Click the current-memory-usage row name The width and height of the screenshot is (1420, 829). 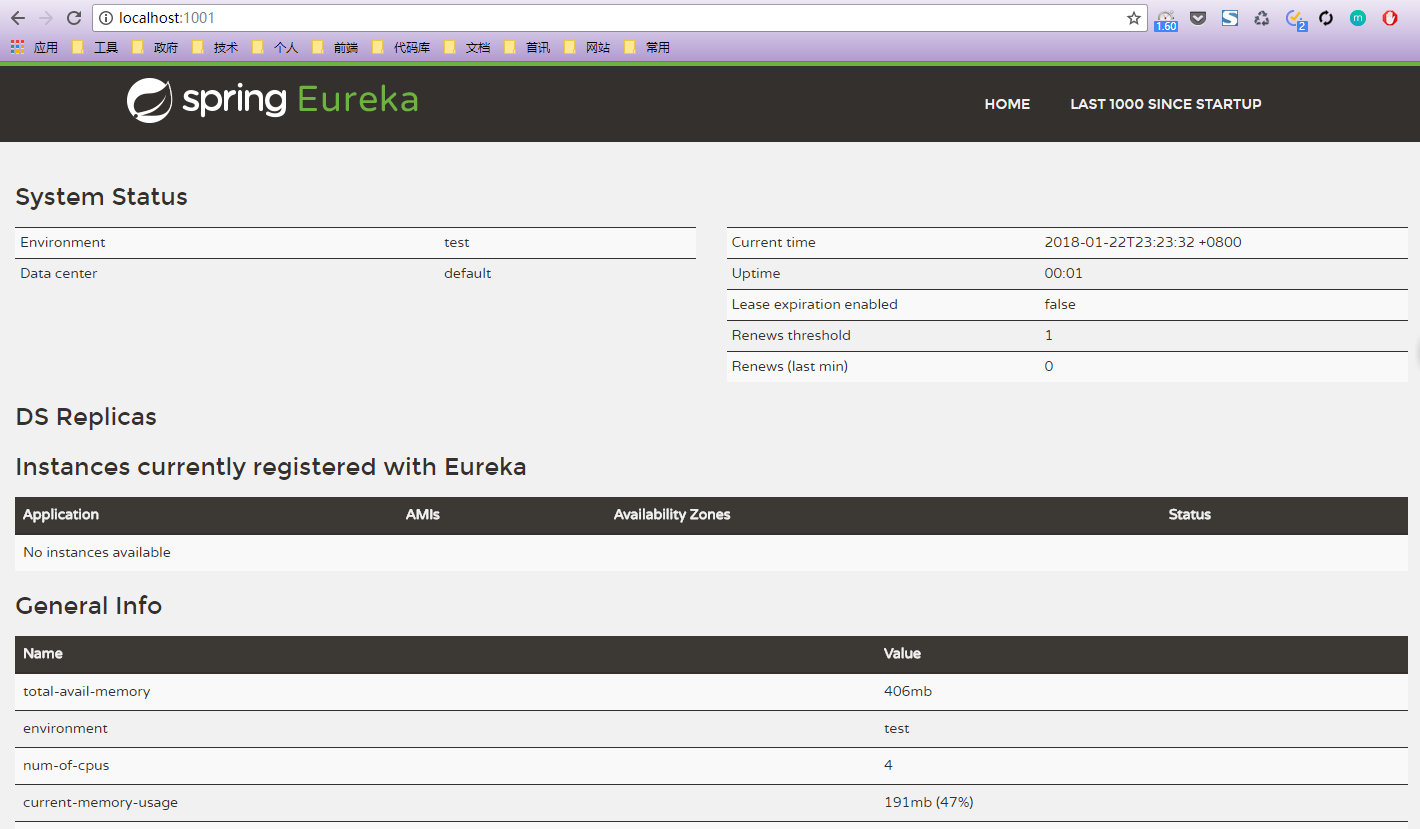click(100, 802)
